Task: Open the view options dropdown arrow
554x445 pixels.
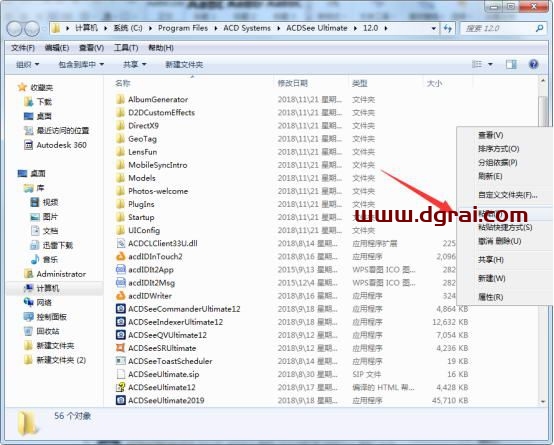Action: tap(490, 64)
